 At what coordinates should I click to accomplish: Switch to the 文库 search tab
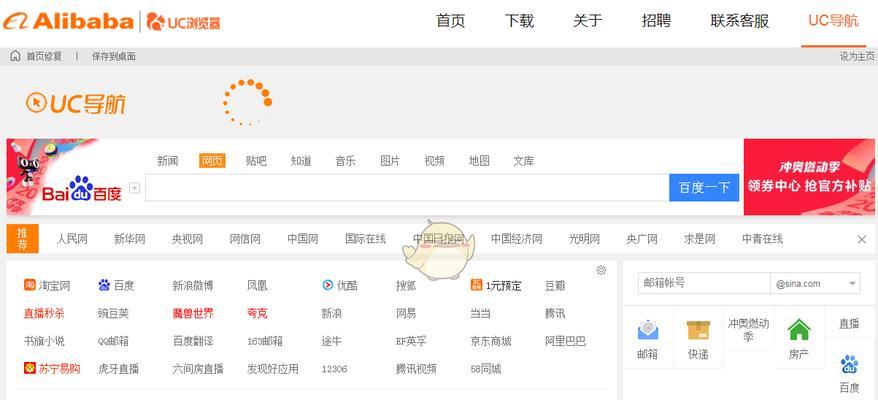click(x=524, y=161)
